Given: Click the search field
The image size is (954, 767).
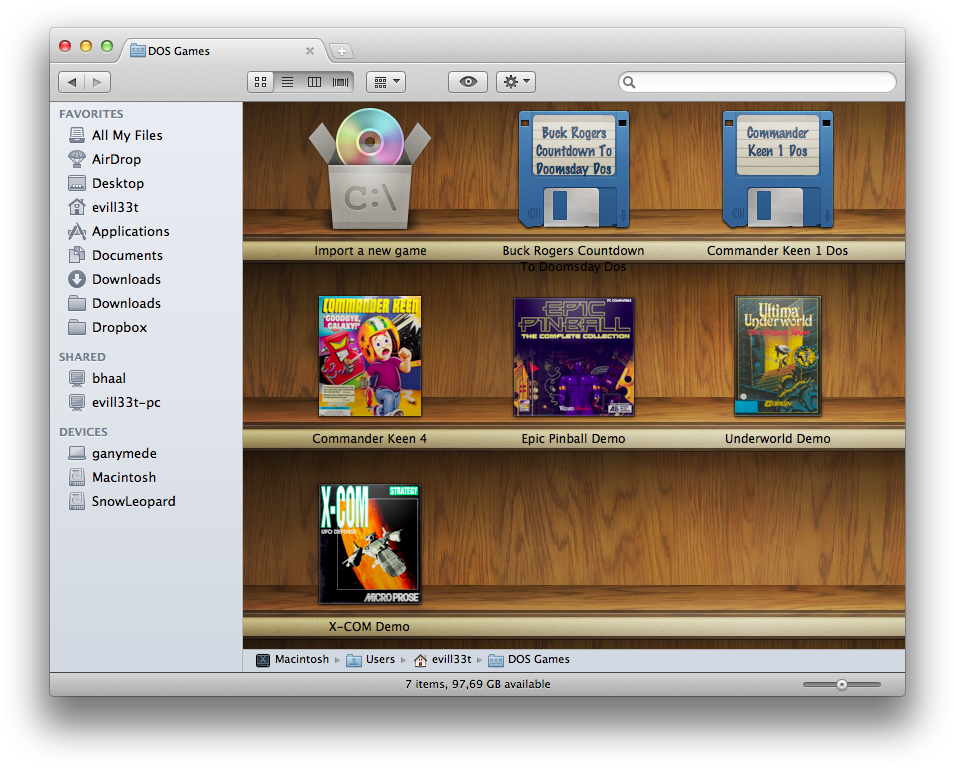Looking at the screenshot, I should pos(757,82).
